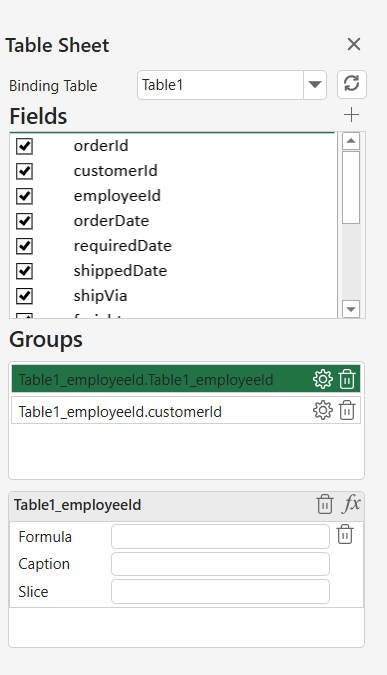387x675 pixels.
Task: Select the orderId field label
Action: (x=101, y=146)
